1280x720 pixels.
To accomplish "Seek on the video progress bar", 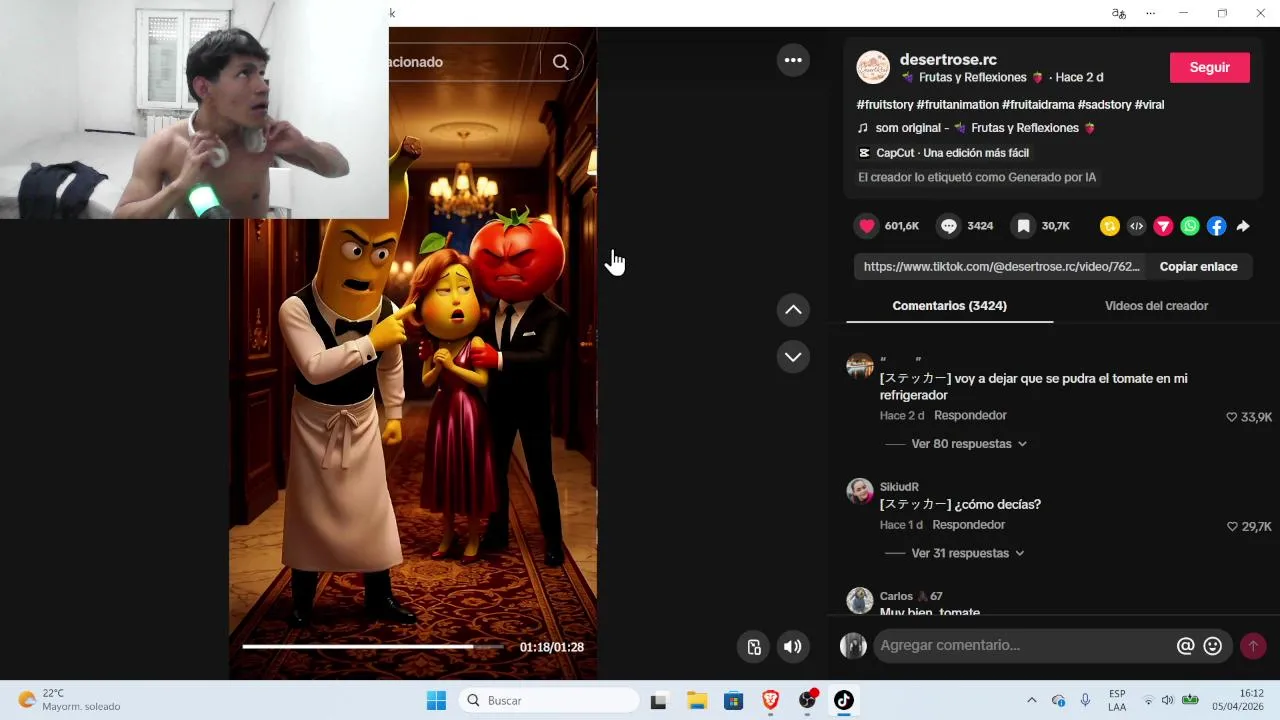I will click(373, 647).
